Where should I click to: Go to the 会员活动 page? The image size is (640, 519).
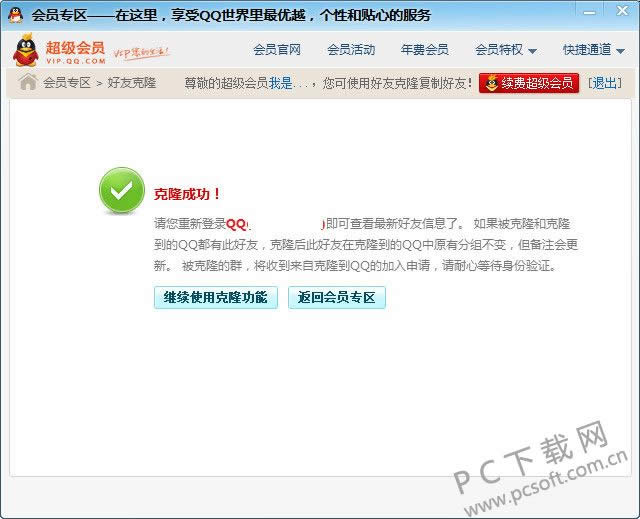pyautogui.click(x=351, y=50)
